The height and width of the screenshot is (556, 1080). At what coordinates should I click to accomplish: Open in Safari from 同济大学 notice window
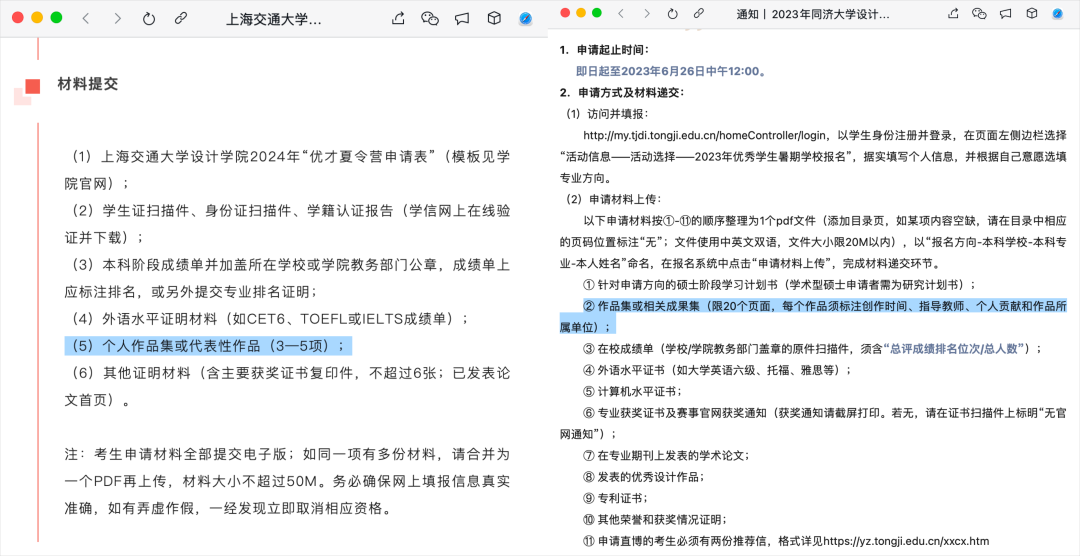click(x=1057, y=13)
